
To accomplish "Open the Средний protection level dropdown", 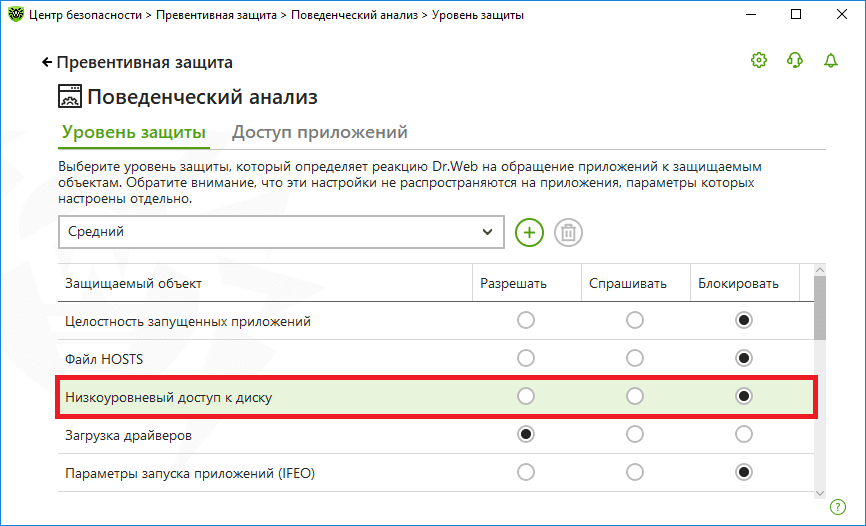I will tap(281, 232).
